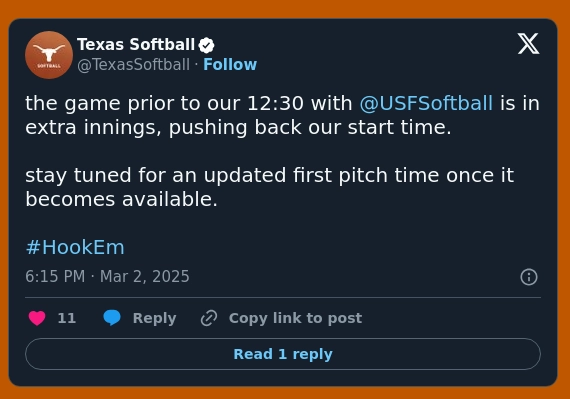Open the #HookEm hashtag
The height and width of the screenshot is (399, 570).
75,247
